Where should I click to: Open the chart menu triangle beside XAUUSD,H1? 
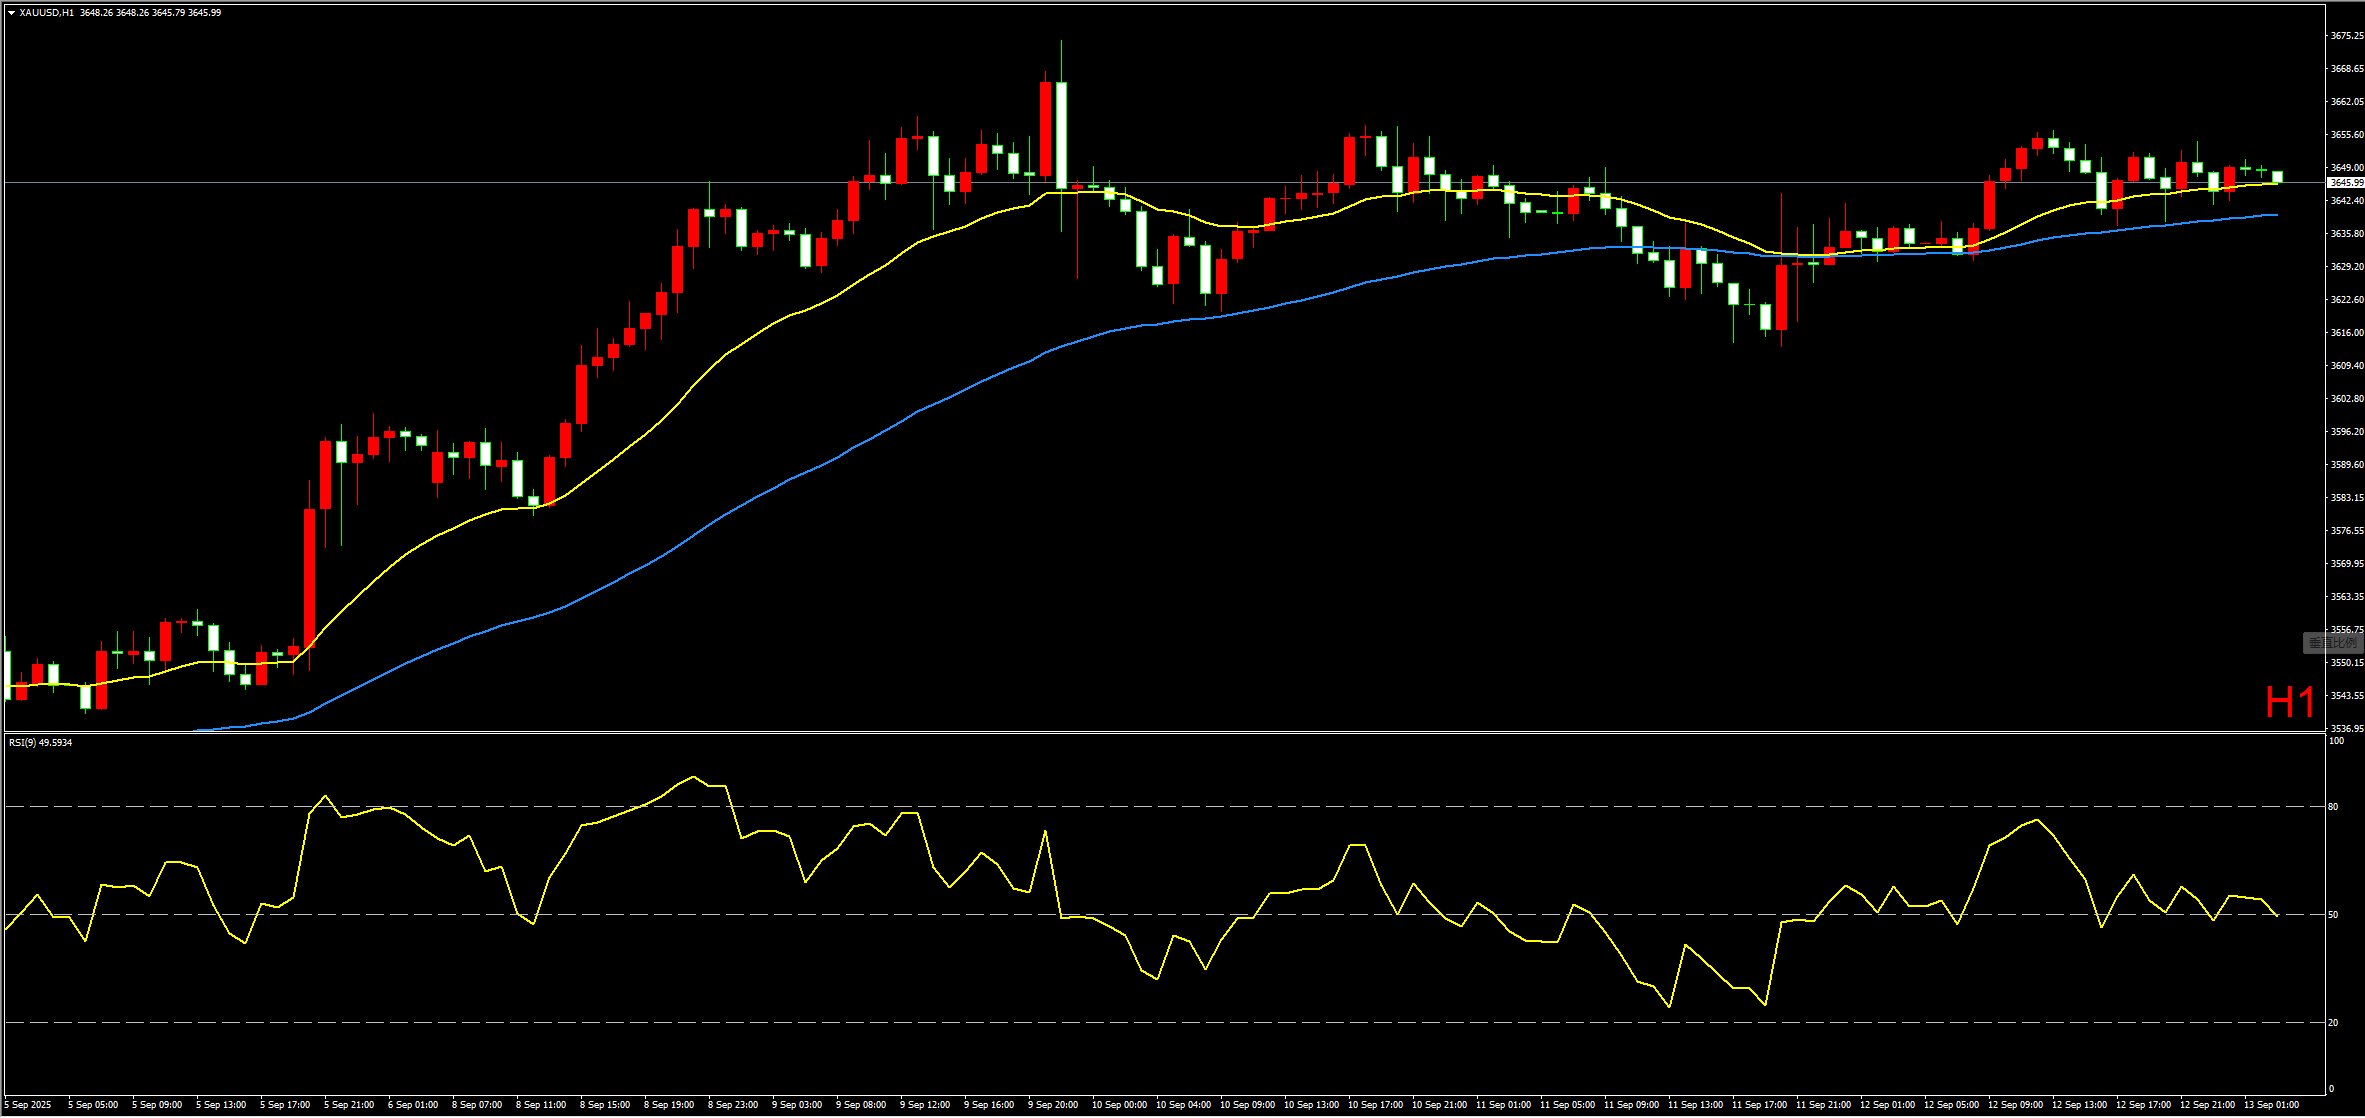[x=11, y=13]
